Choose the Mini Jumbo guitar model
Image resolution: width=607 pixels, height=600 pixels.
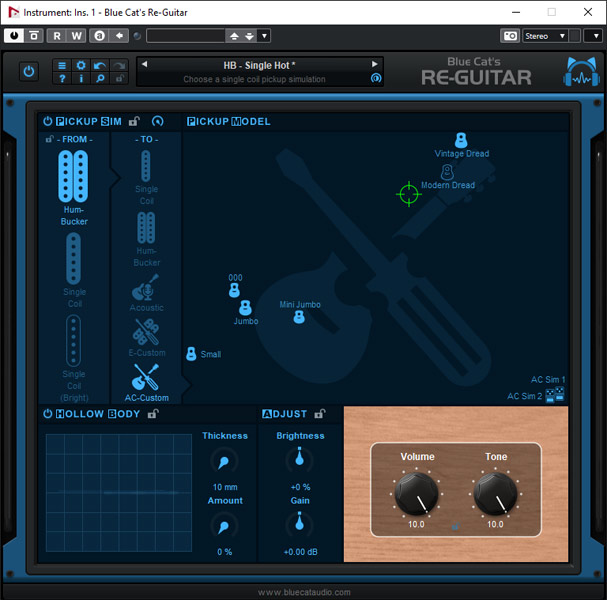pos(299,317)
